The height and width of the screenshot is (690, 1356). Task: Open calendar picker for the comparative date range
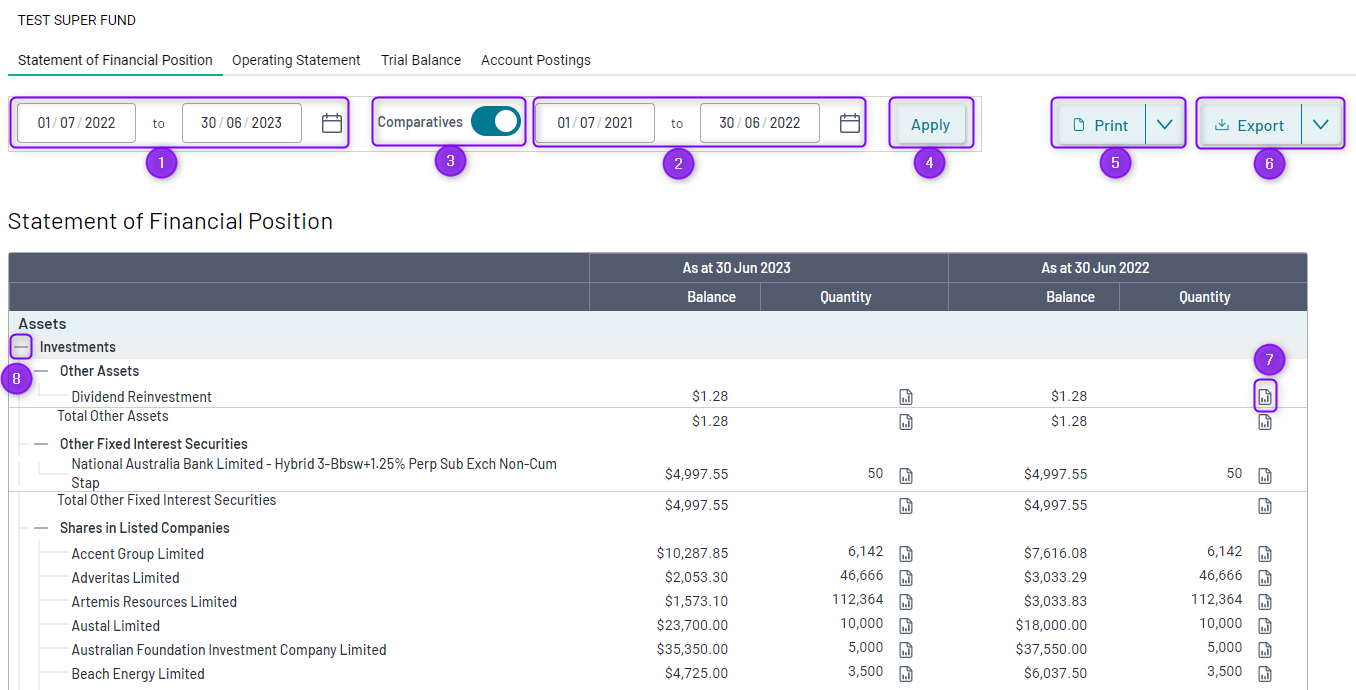(x=850, y=123)
